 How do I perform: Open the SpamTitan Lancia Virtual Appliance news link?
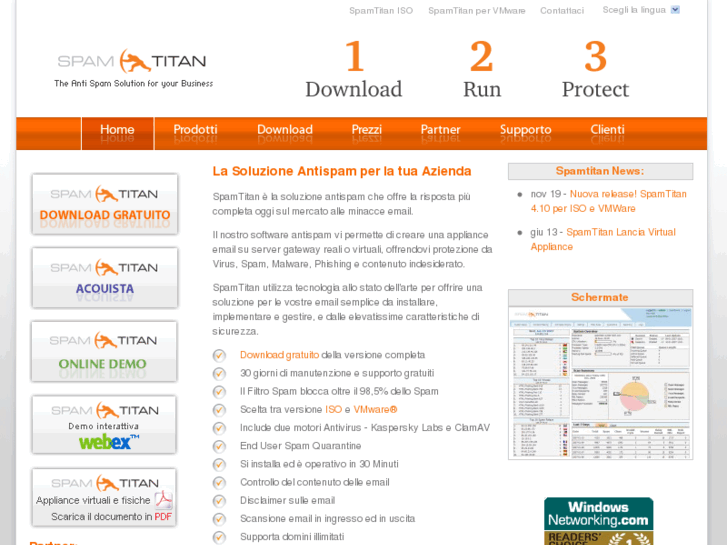coord(603,239)
